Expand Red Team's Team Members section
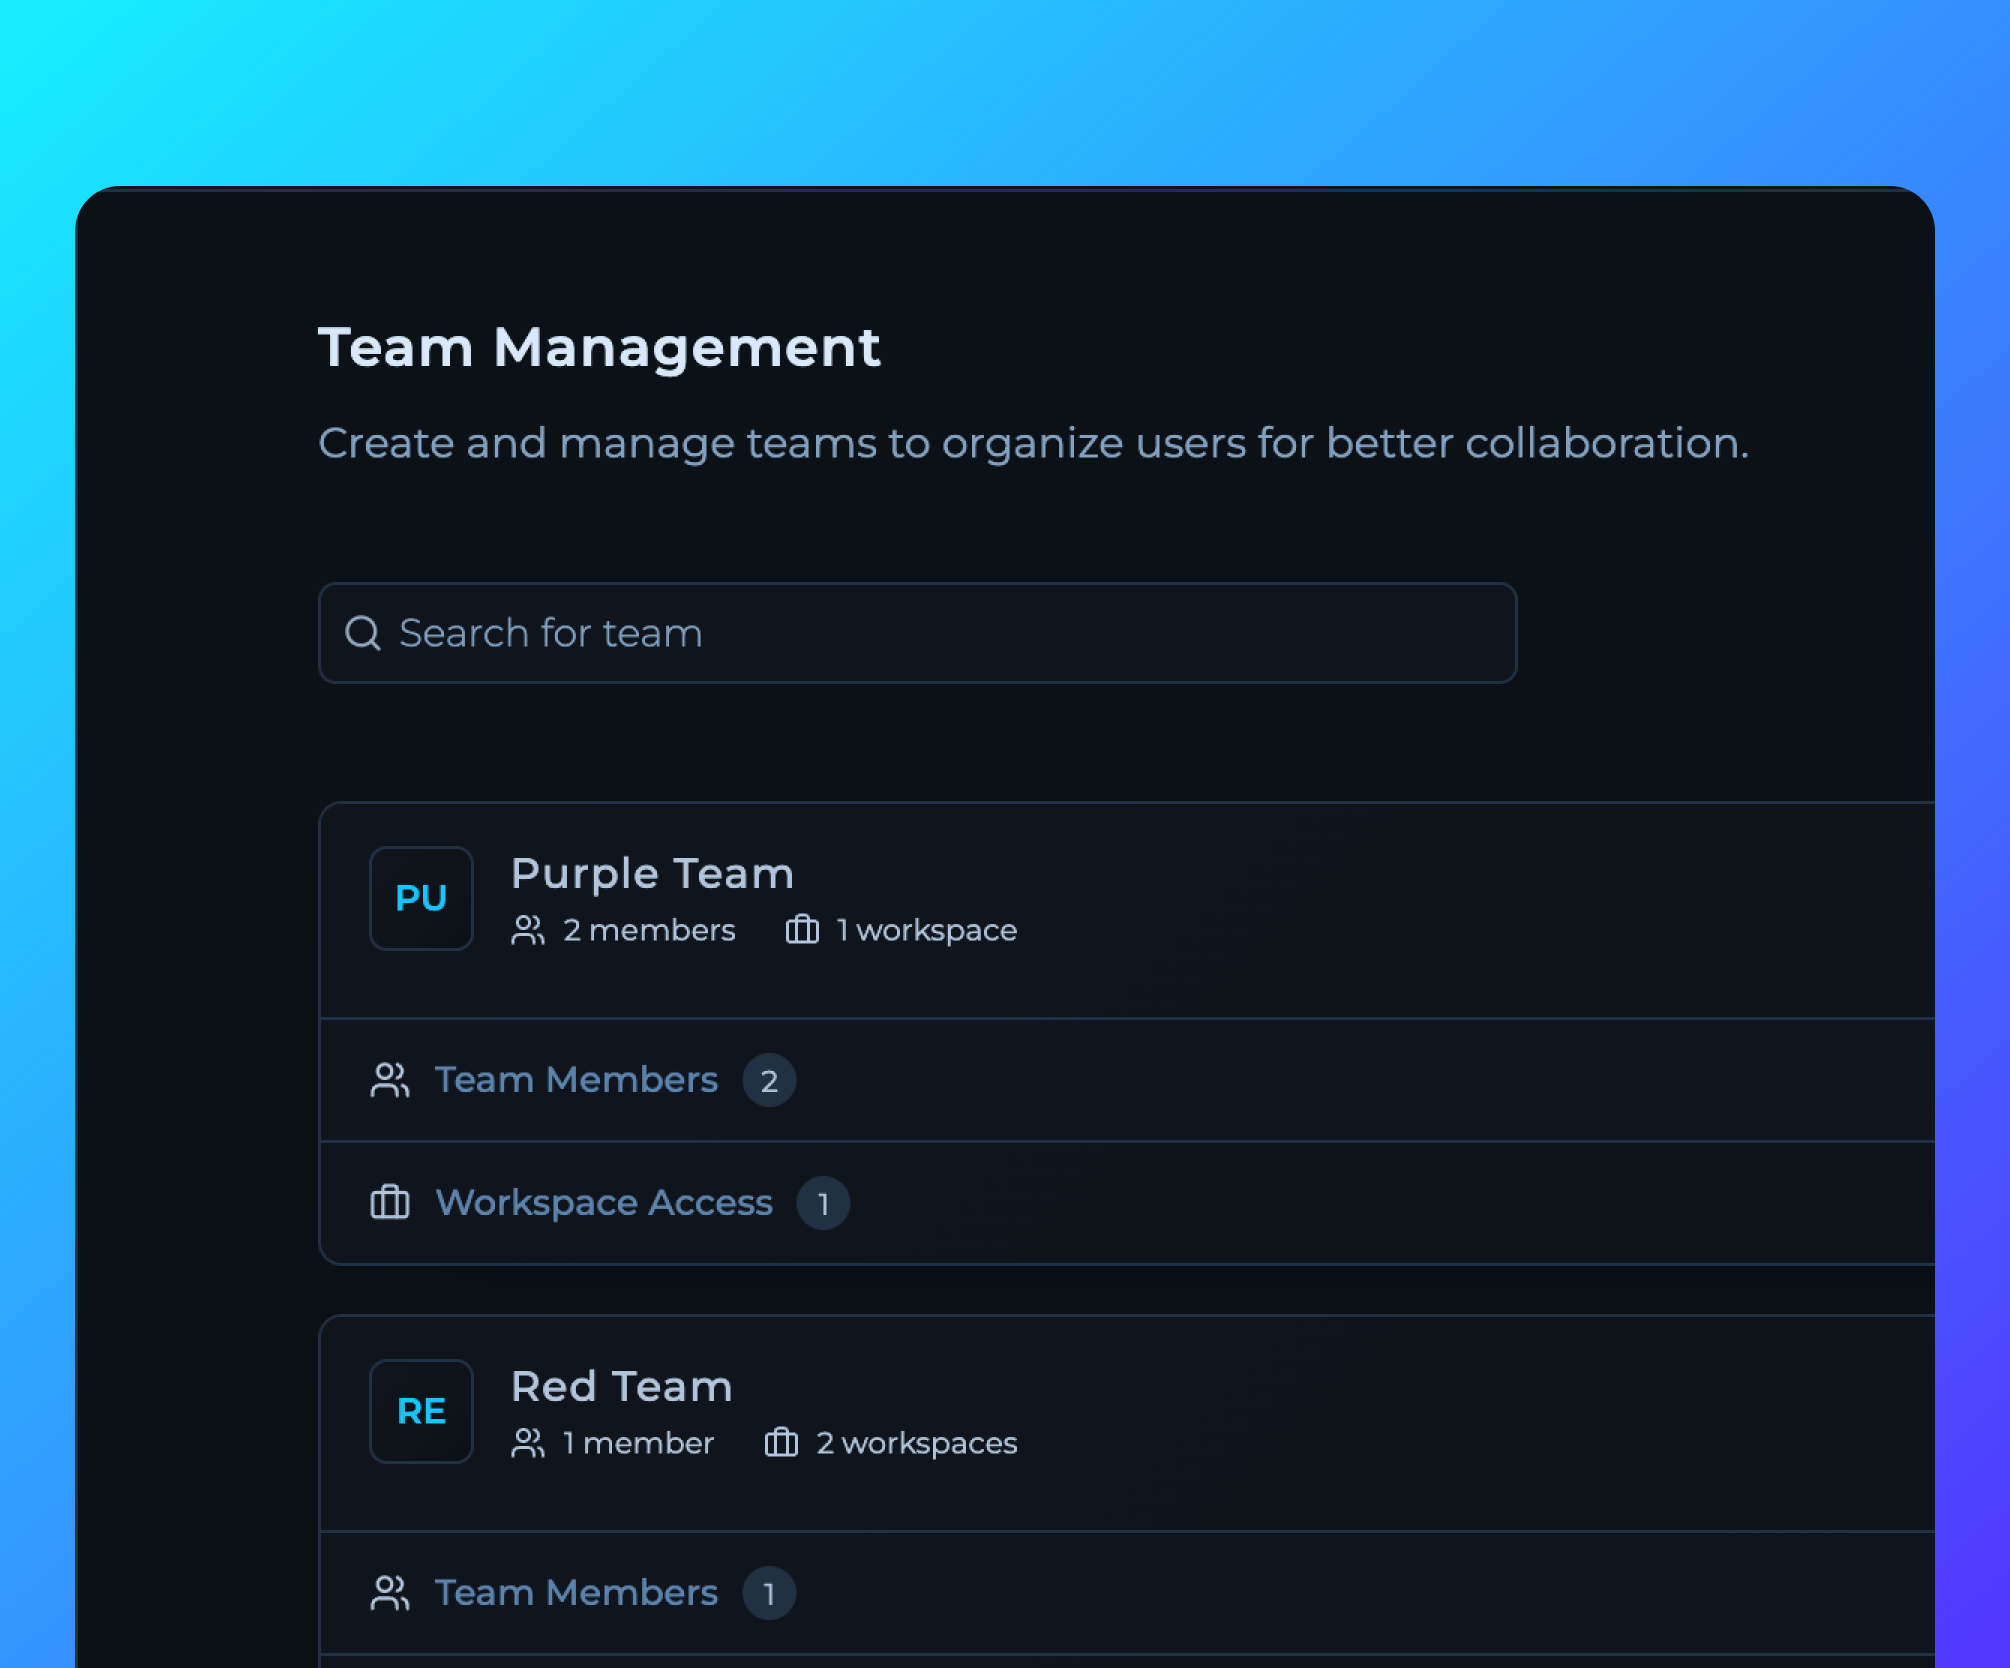2010x1668 pixels. (1127, 1593)
